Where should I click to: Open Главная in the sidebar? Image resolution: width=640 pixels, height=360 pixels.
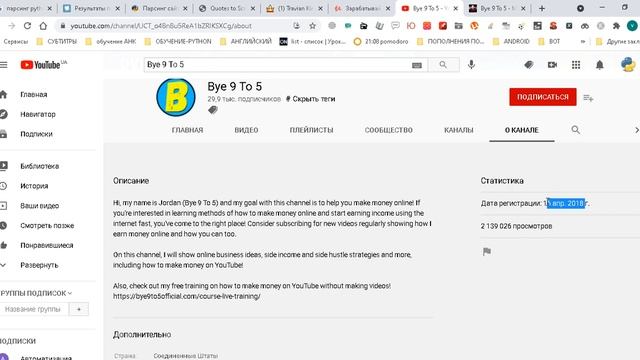click(x=34, y=95)
